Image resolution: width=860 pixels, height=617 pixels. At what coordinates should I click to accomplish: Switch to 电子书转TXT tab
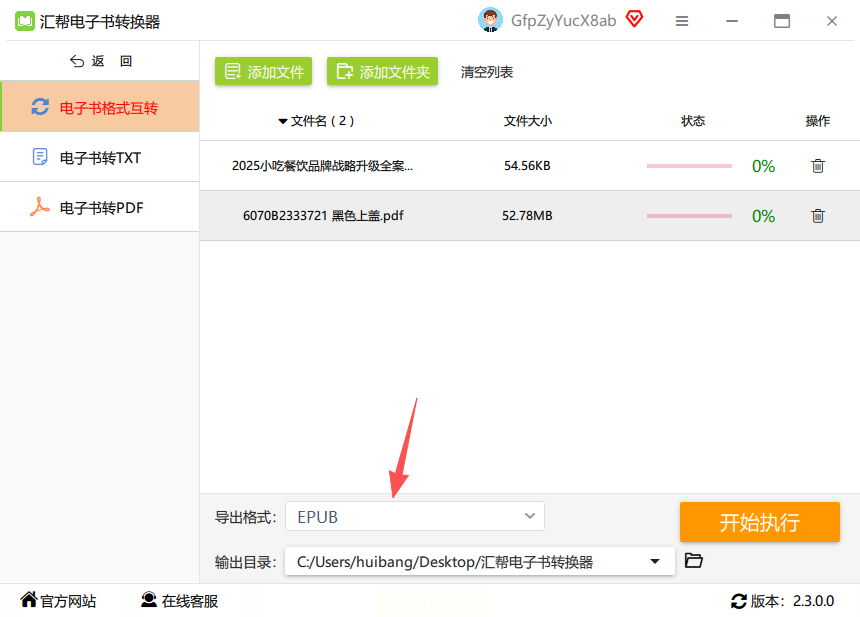point(100,157)
